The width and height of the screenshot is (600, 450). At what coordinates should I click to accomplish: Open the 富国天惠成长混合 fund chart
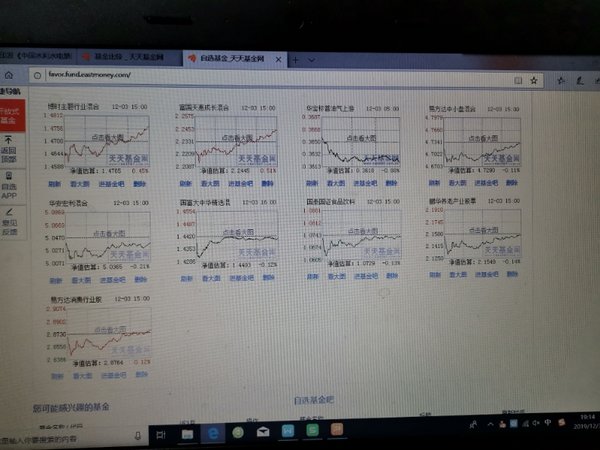click(x=236, y=142)
